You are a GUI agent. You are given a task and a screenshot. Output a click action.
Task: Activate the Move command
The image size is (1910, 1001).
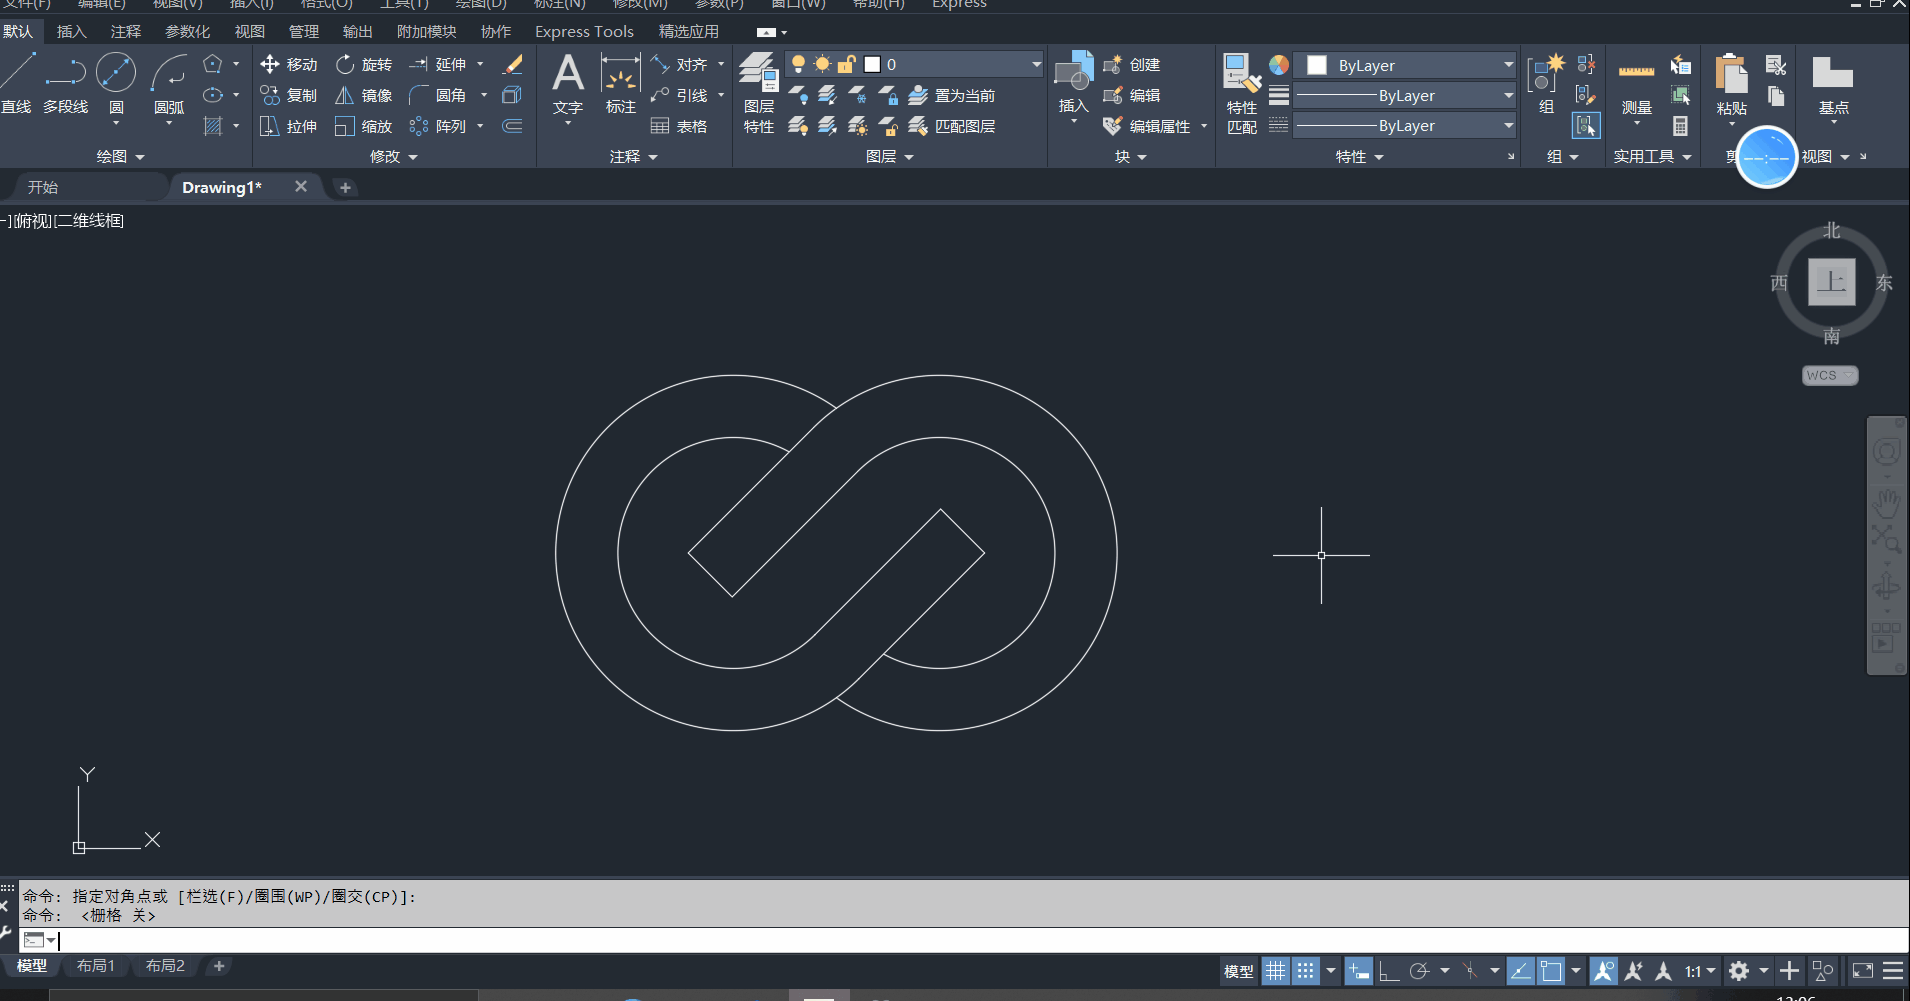(289, 64)
